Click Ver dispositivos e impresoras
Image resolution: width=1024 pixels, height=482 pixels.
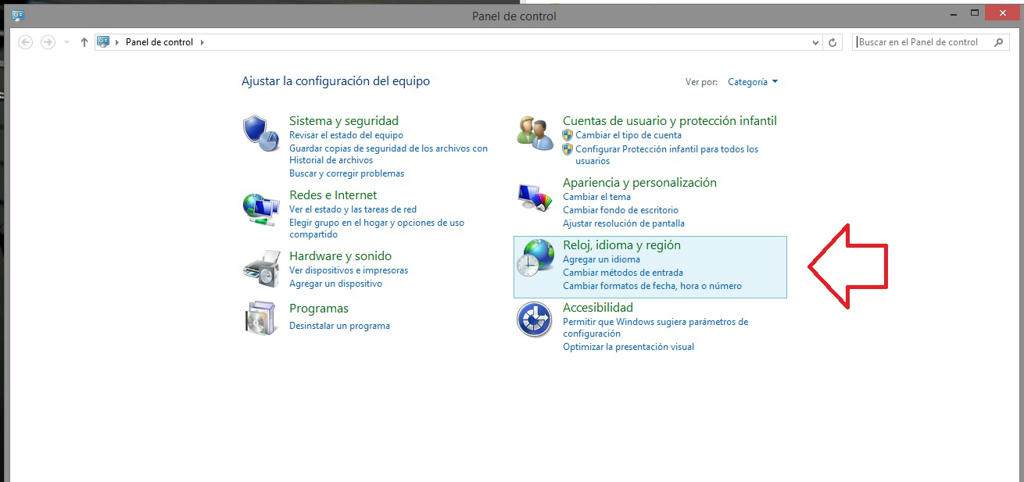click(x=349, y=270)
